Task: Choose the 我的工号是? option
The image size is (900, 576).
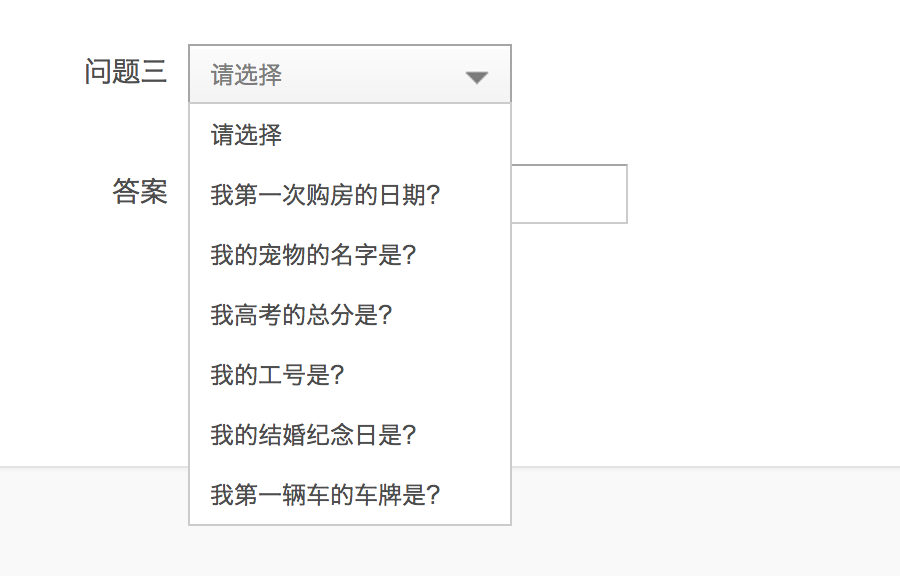Action: coord(277,375)
